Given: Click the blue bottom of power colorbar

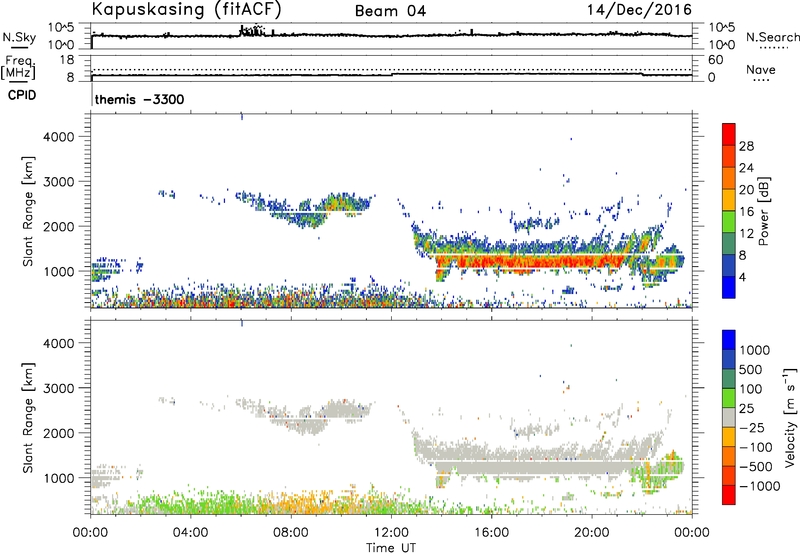Looking at the screenshot, I should point(729,287).
